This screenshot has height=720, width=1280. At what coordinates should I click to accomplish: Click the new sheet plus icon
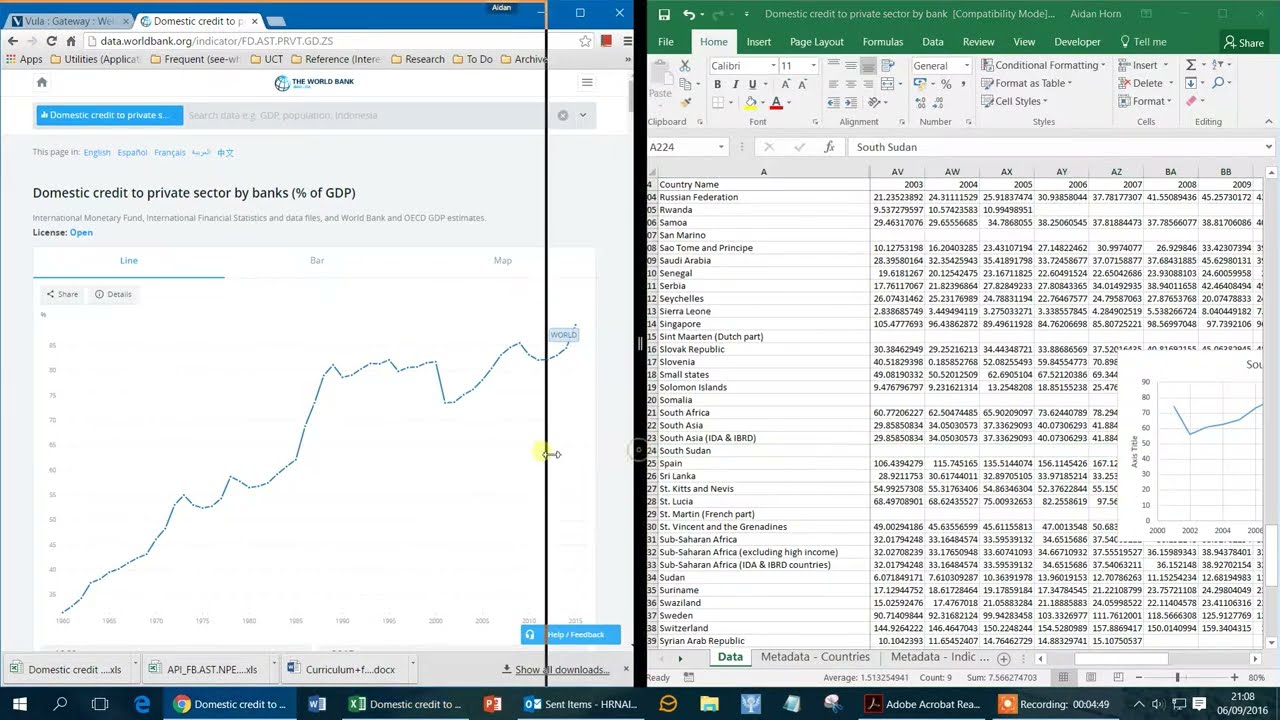point(1004,658)
